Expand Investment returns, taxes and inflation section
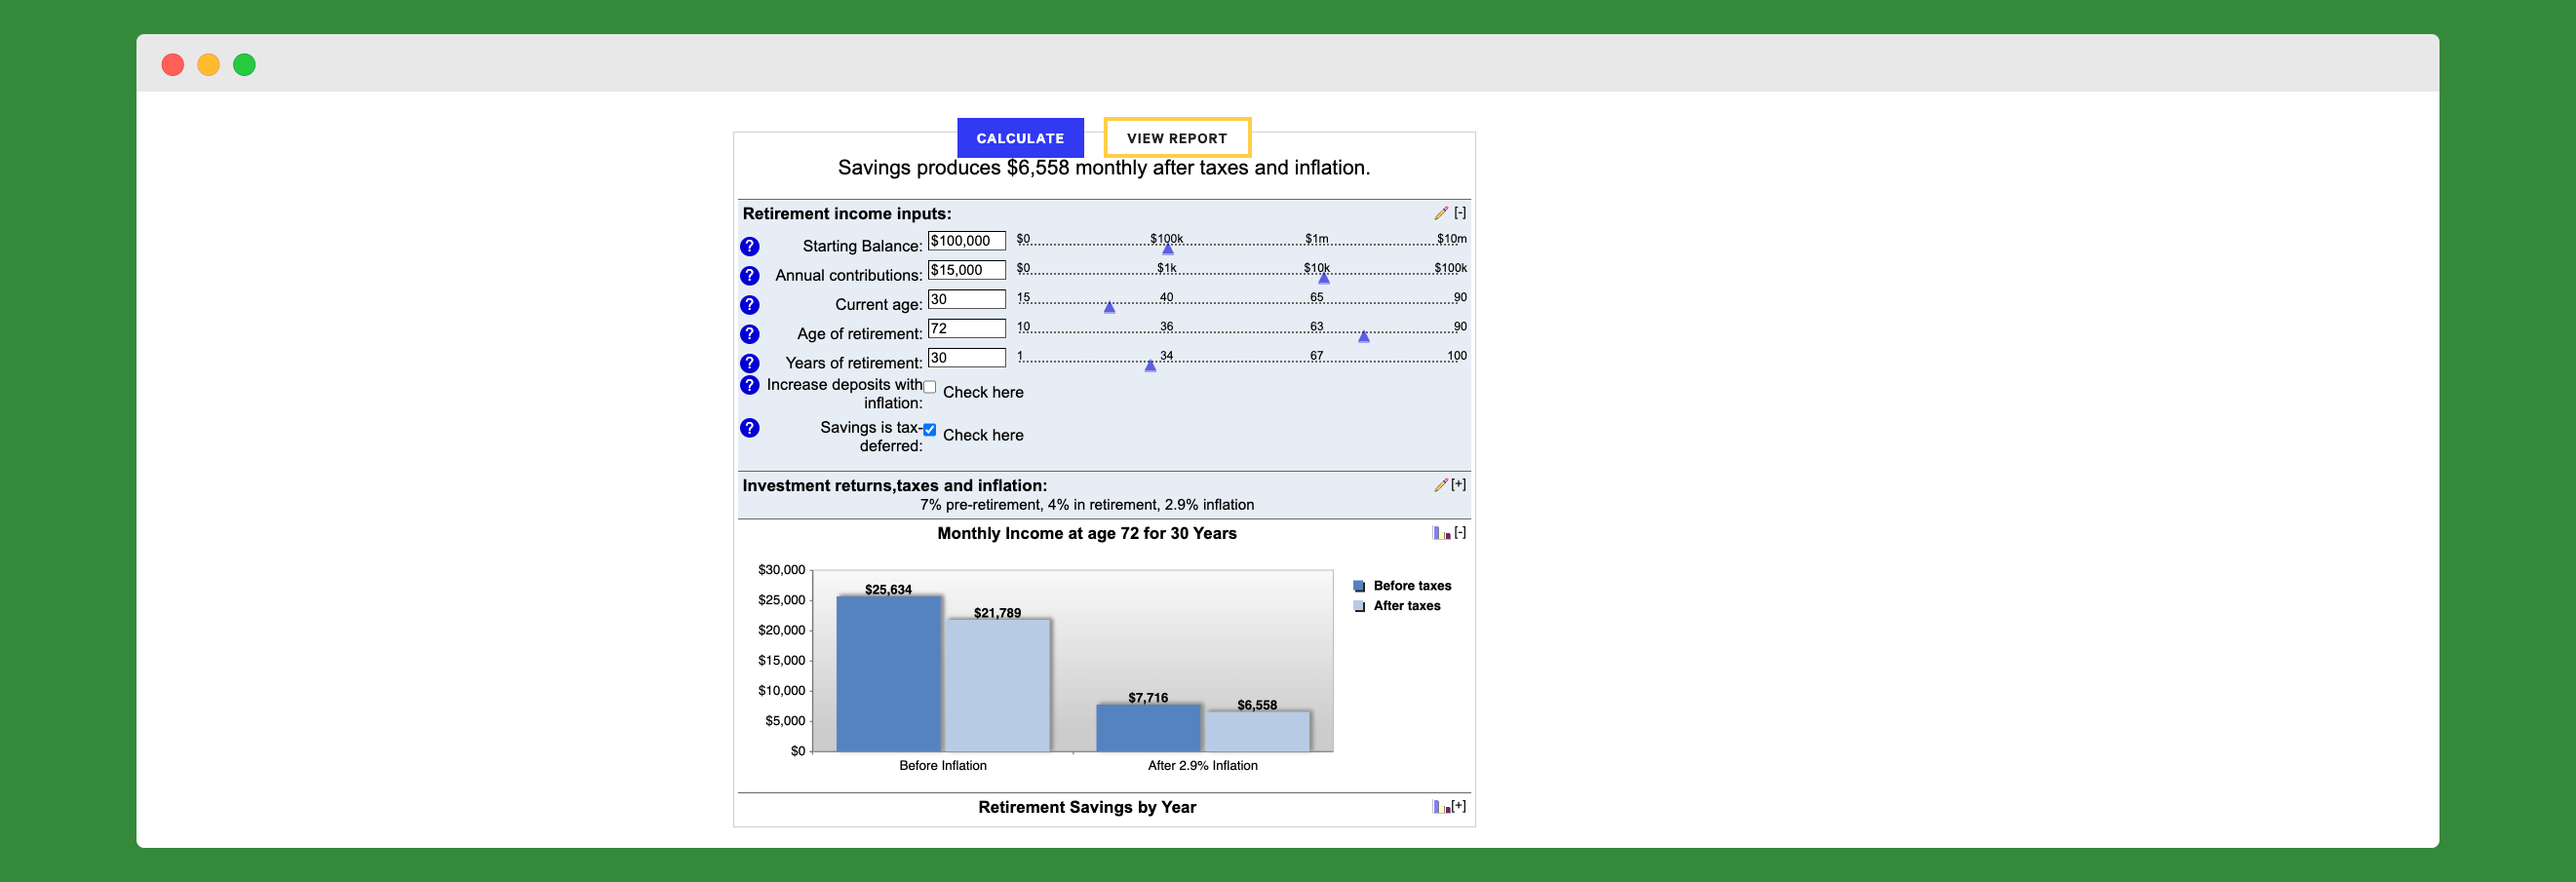 1459,485
